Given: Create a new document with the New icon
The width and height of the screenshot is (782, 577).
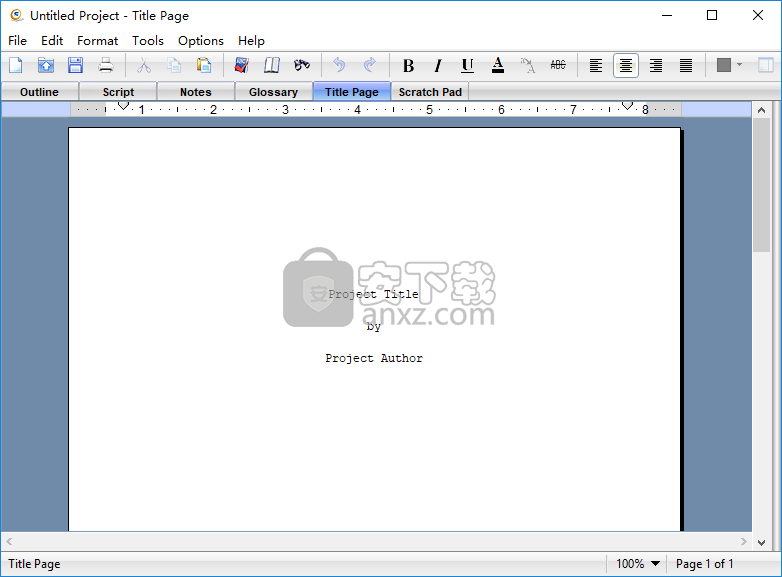Looking at the screenshot, I should coord(16,65).
